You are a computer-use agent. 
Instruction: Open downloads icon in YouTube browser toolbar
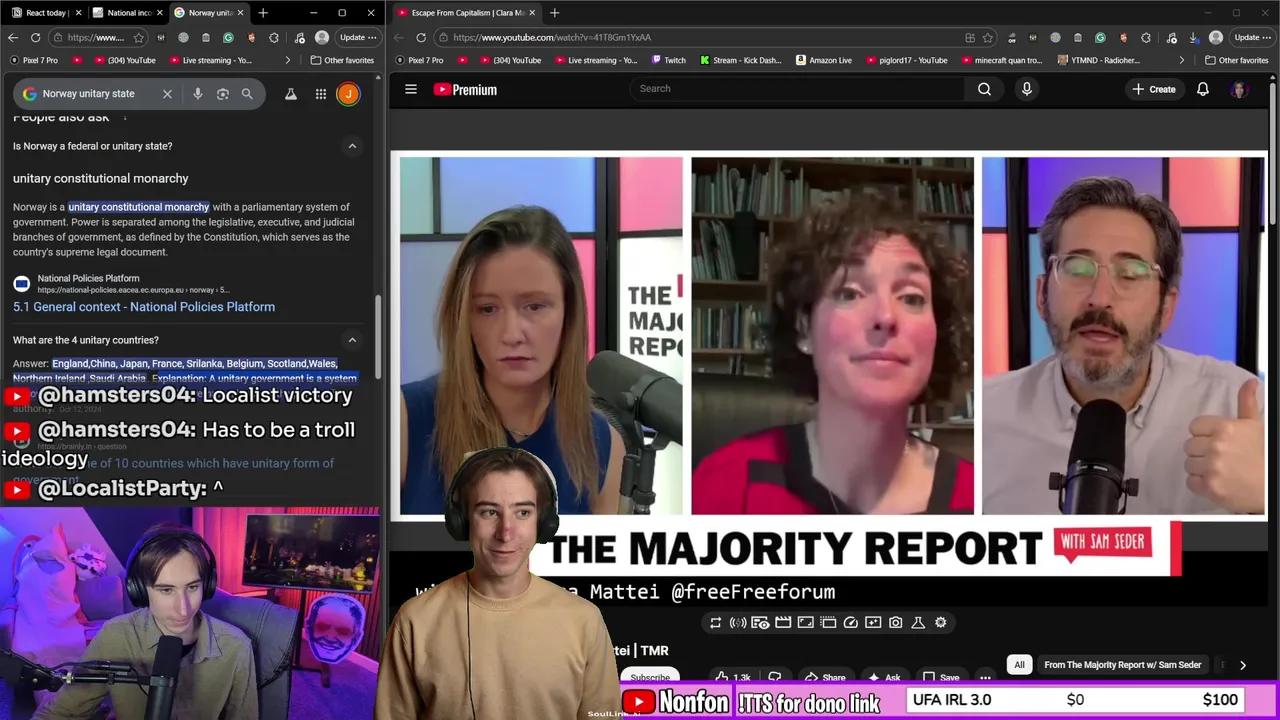click(1194, 37)
